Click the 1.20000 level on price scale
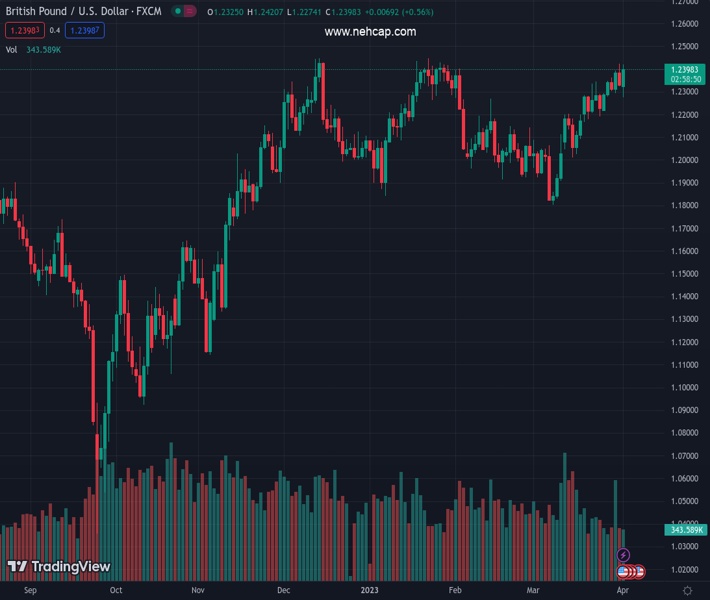Viewport: 710px width, 600px height. point(686,160)
